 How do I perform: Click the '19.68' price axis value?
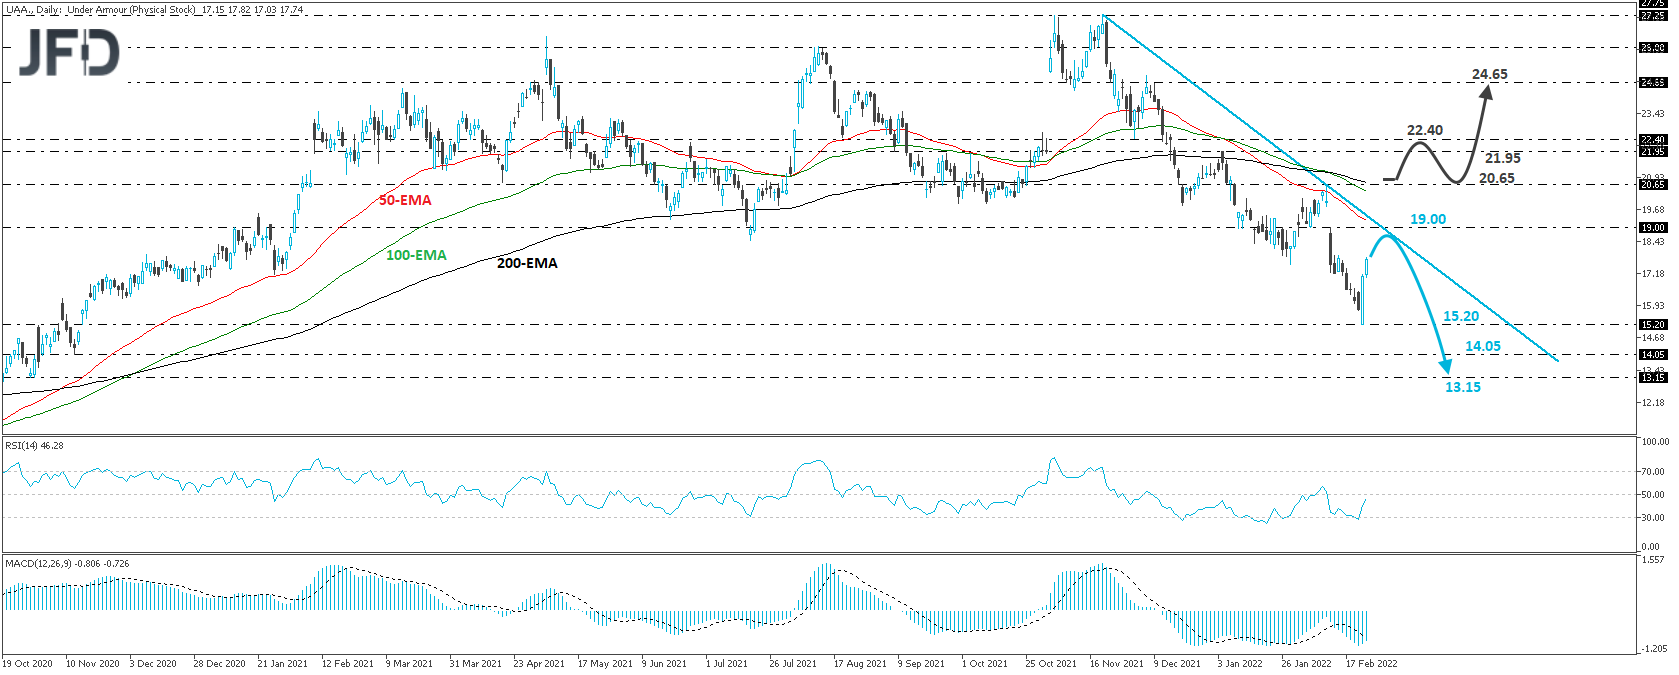[1653, 210]
